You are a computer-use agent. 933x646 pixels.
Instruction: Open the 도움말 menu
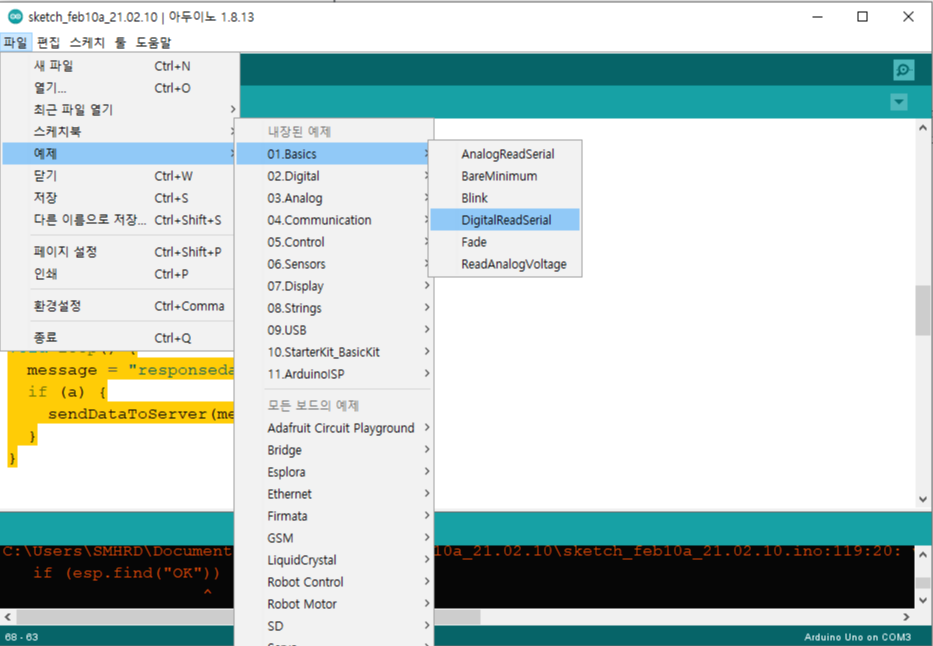(x=153, y=42)
